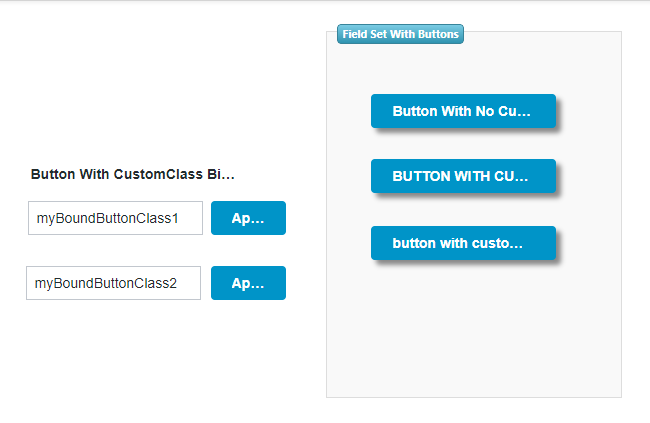Select the last button in the field set
This screenshot has height=423, width=650.
[462, 243]
